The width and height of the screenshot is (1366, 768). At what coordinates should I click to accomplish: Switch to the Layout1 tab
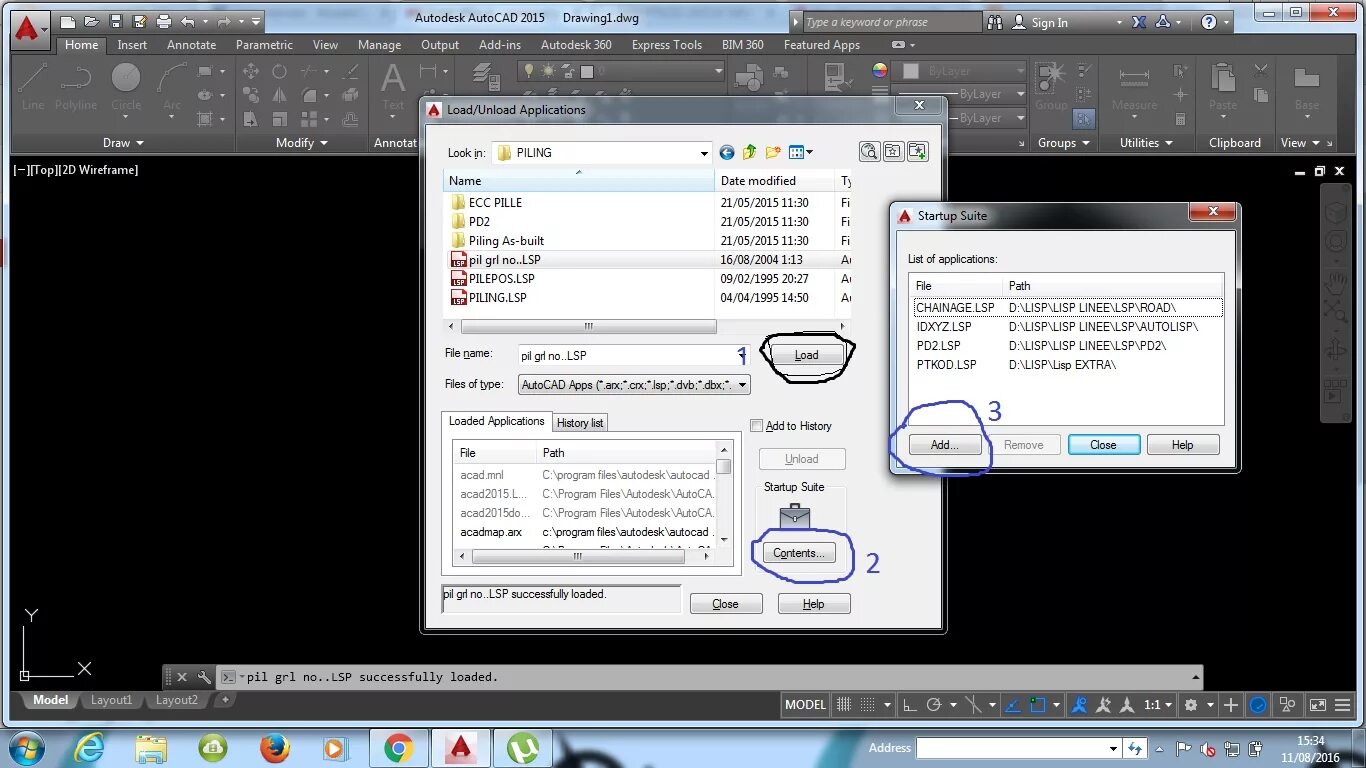pyautogui.click(x=112, y=700)
